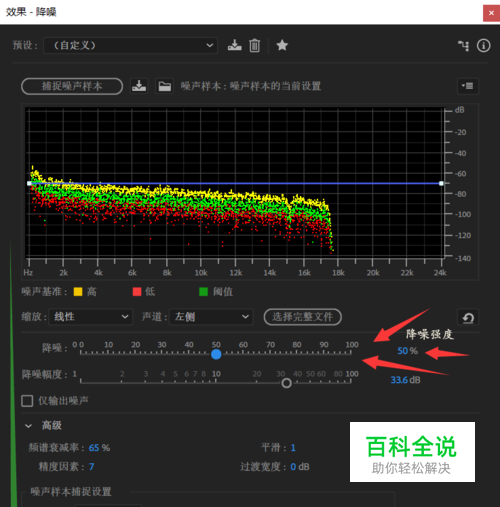Open the 预设 preset dropdown
The width and height of the screenshot is (500, 507).
pyautogui.click(x=130, y=45)
